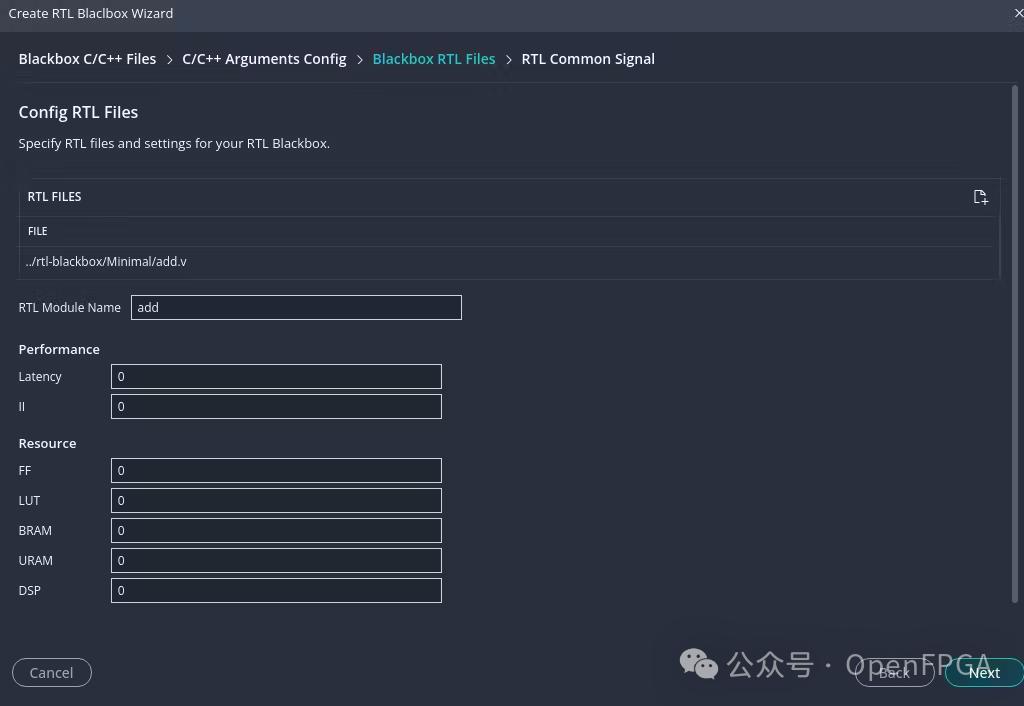1024x706 pixels.
Task: Go to Blackbox C/C++ Files step
Action: [x=87, y=59]
